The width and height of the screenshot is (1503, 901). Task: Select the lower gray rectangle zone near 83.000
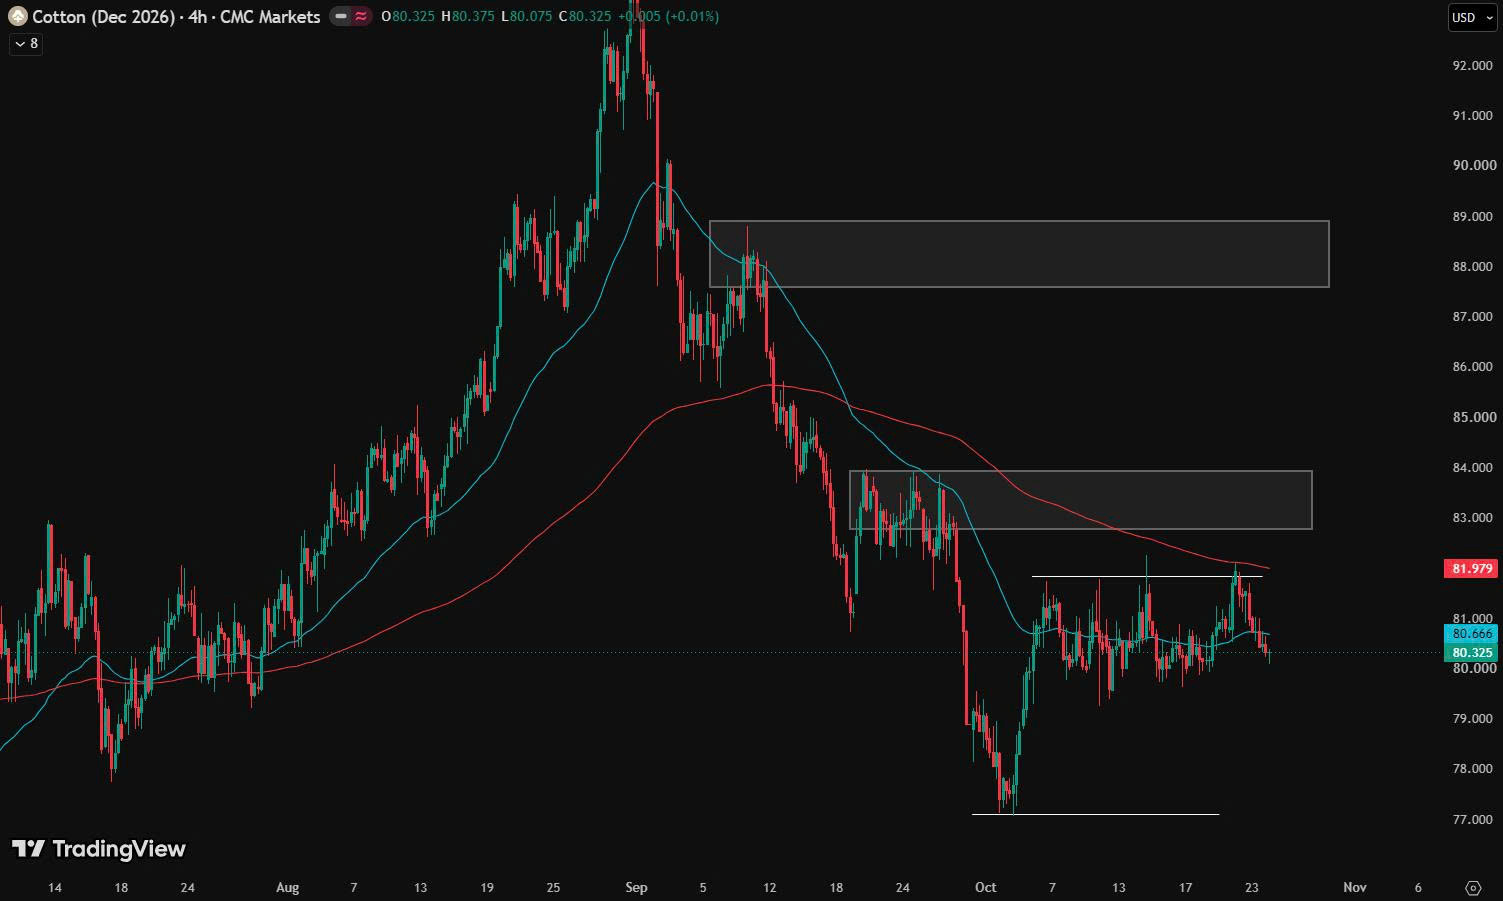pyautogui.click(x=1081, y=500)
